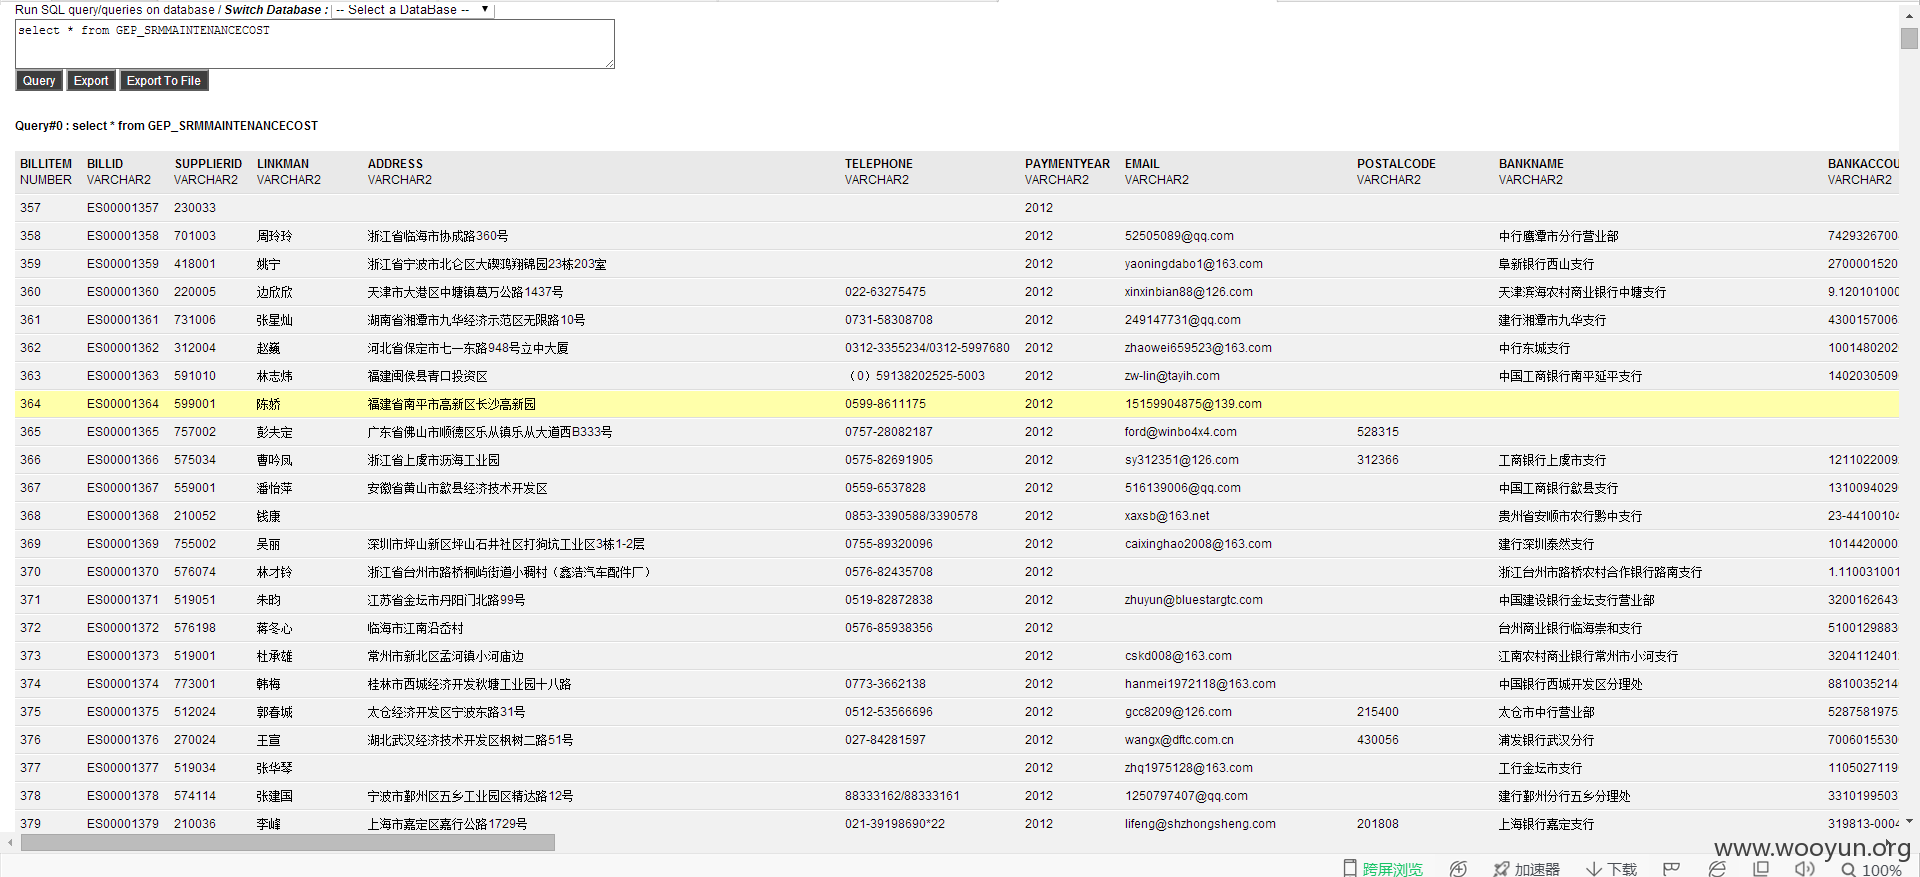Click the window-split icon in status bar
Screen dimensions: 1920x877
[x=1761, y=869]
